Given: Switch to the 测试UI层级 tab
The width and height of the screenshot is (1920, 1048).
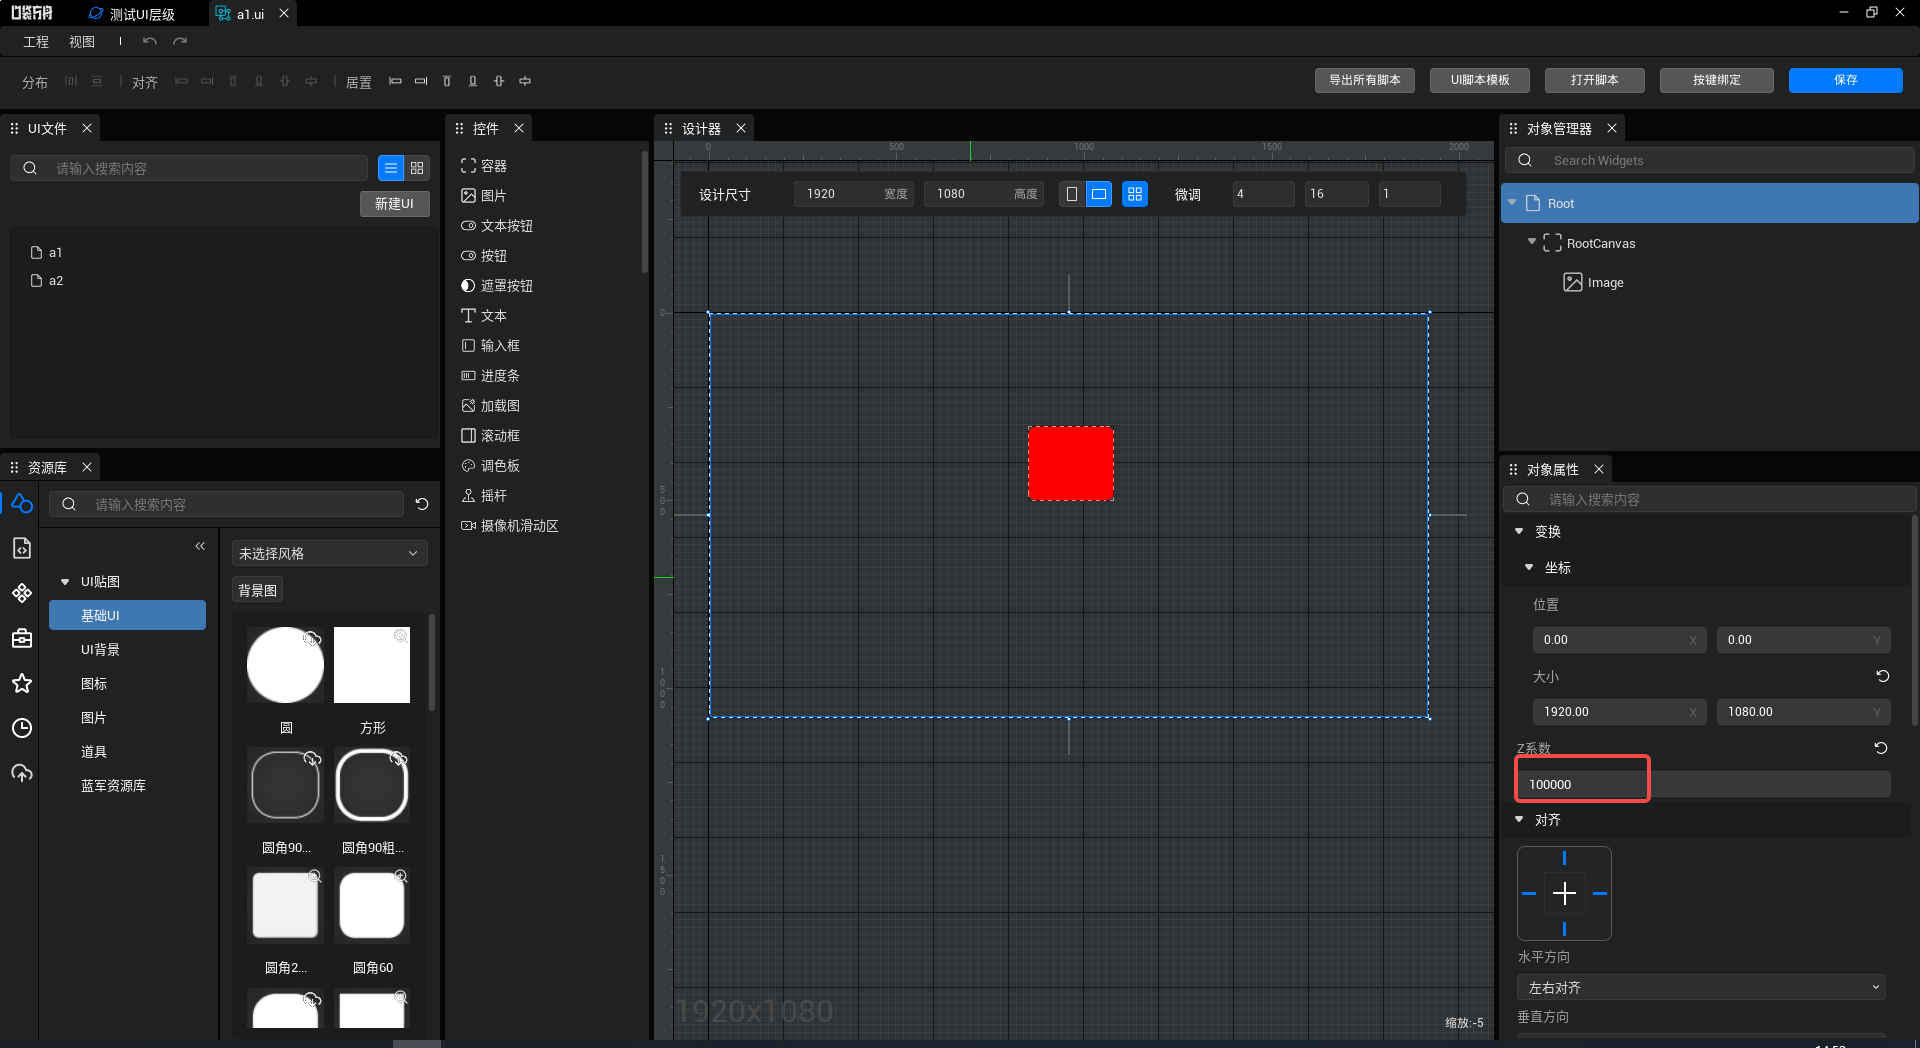Looking at the screenshot, I should coord(132,14).
